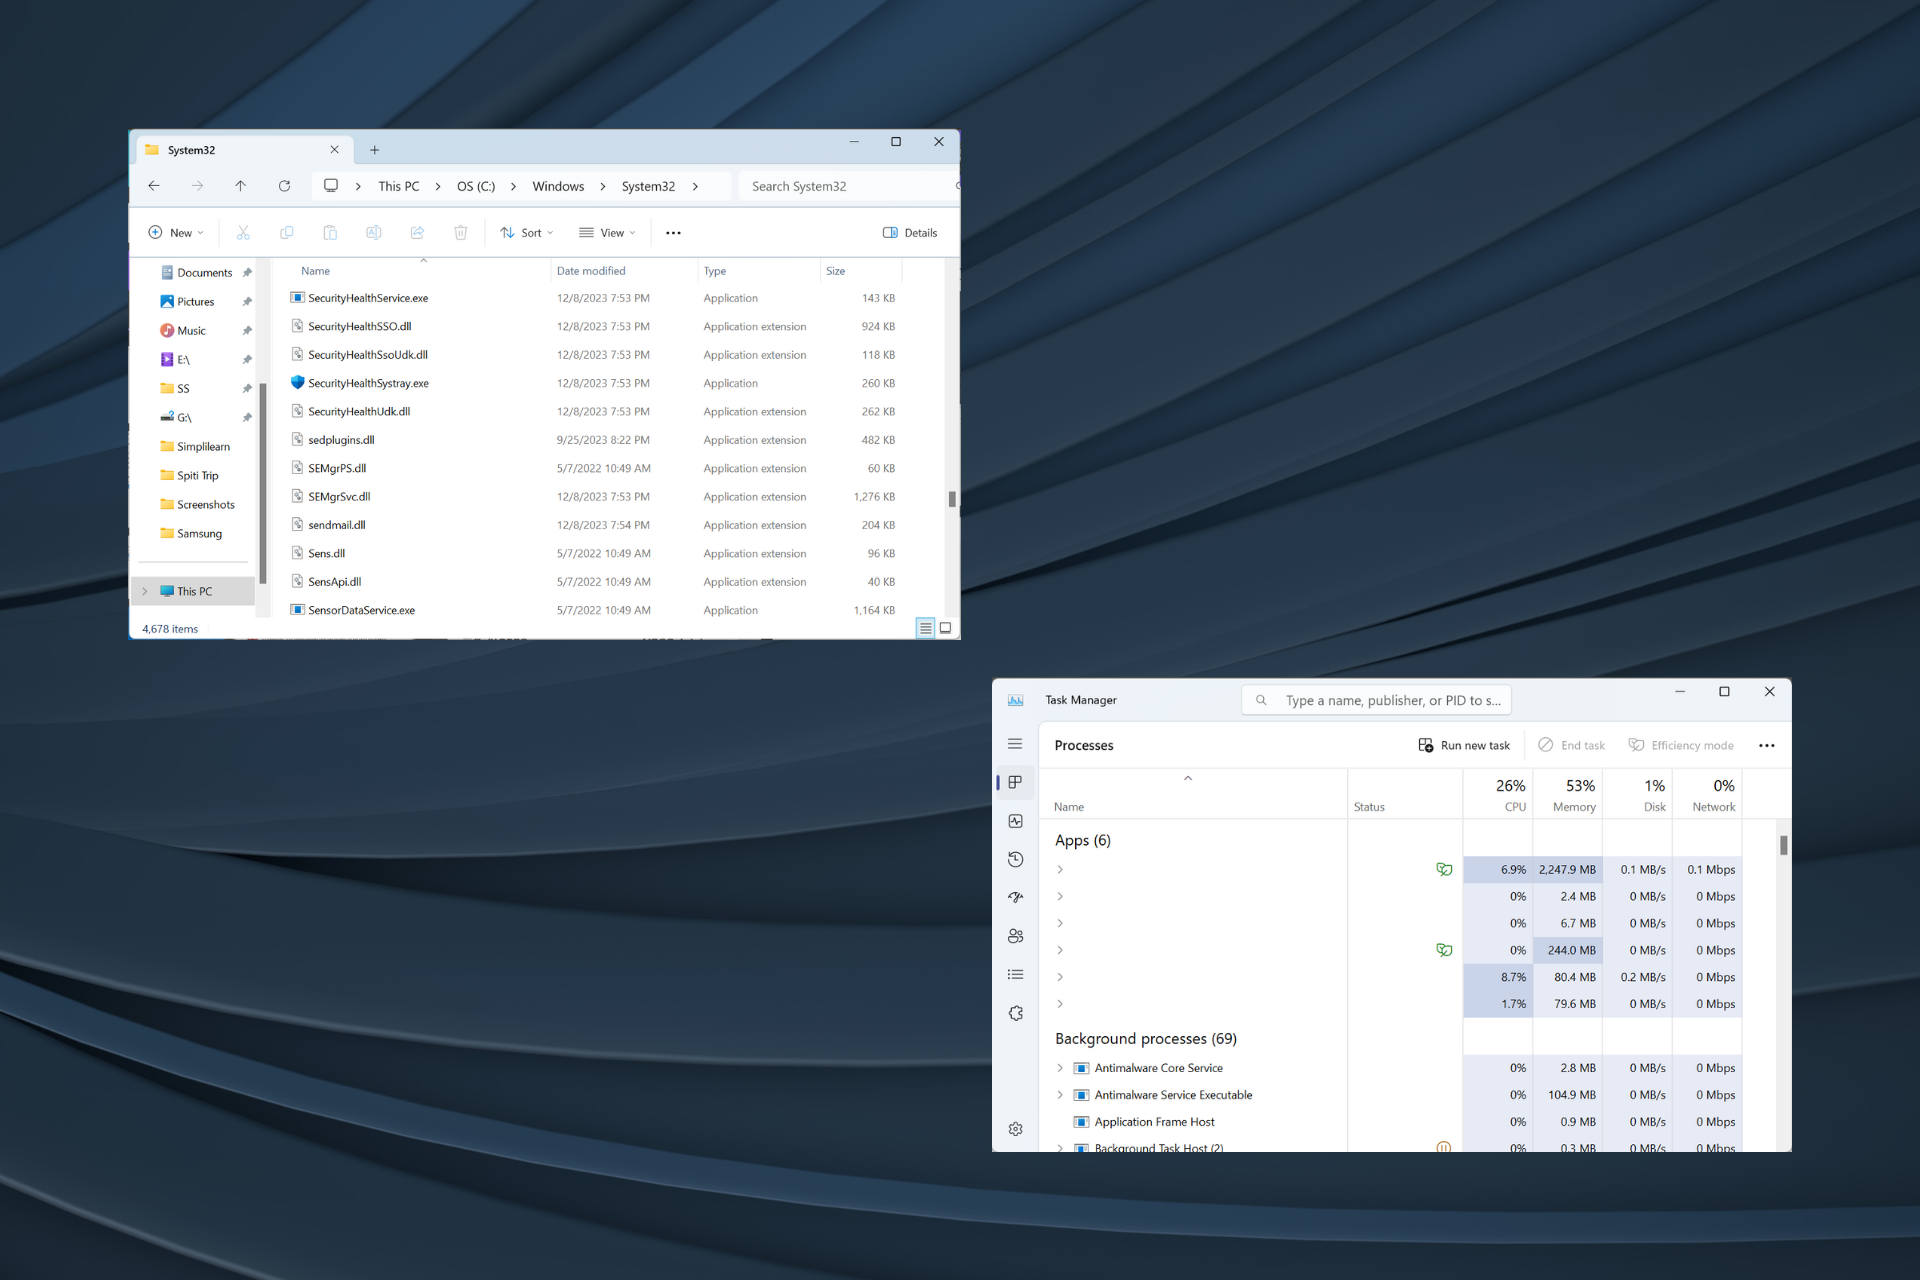Refresh the System32 folder view
Image resolution: width=1920 pixels, height=1280 pixels.
(x=284, y=186)
